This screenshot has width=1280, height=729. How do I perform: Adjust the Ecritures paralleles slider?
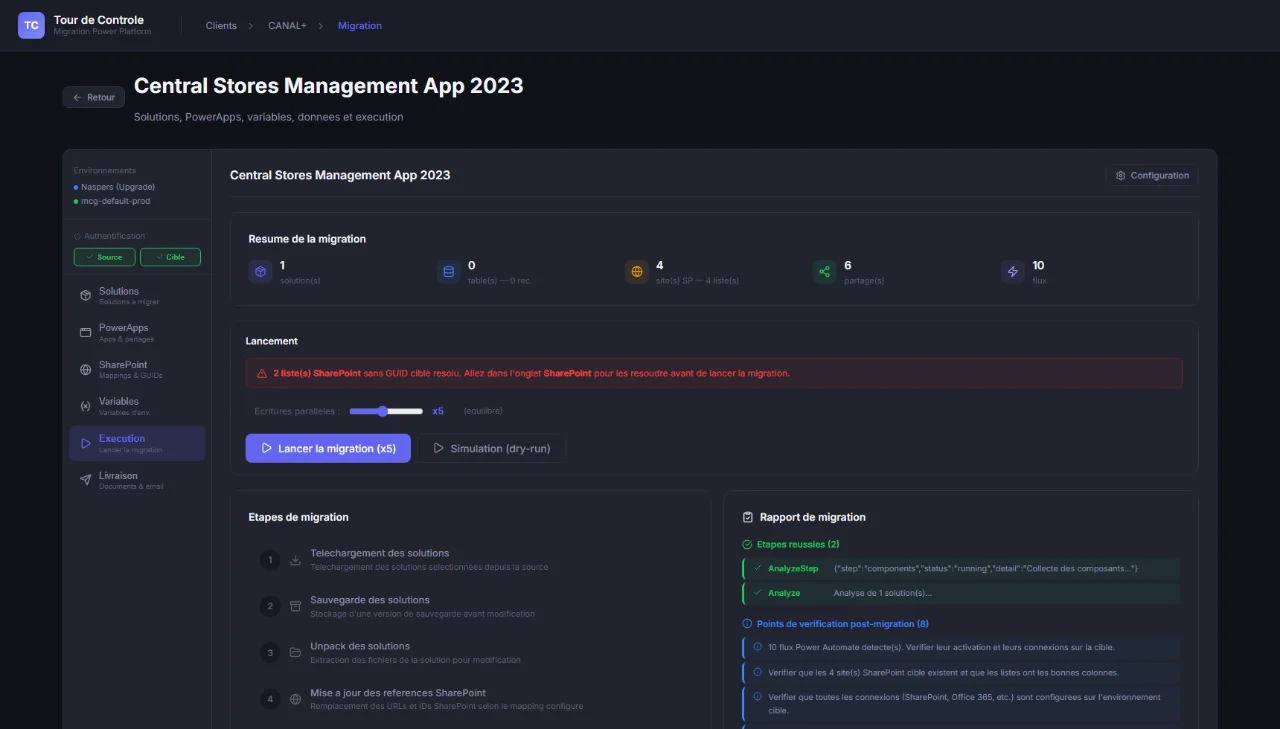click(x=386, y=411)
